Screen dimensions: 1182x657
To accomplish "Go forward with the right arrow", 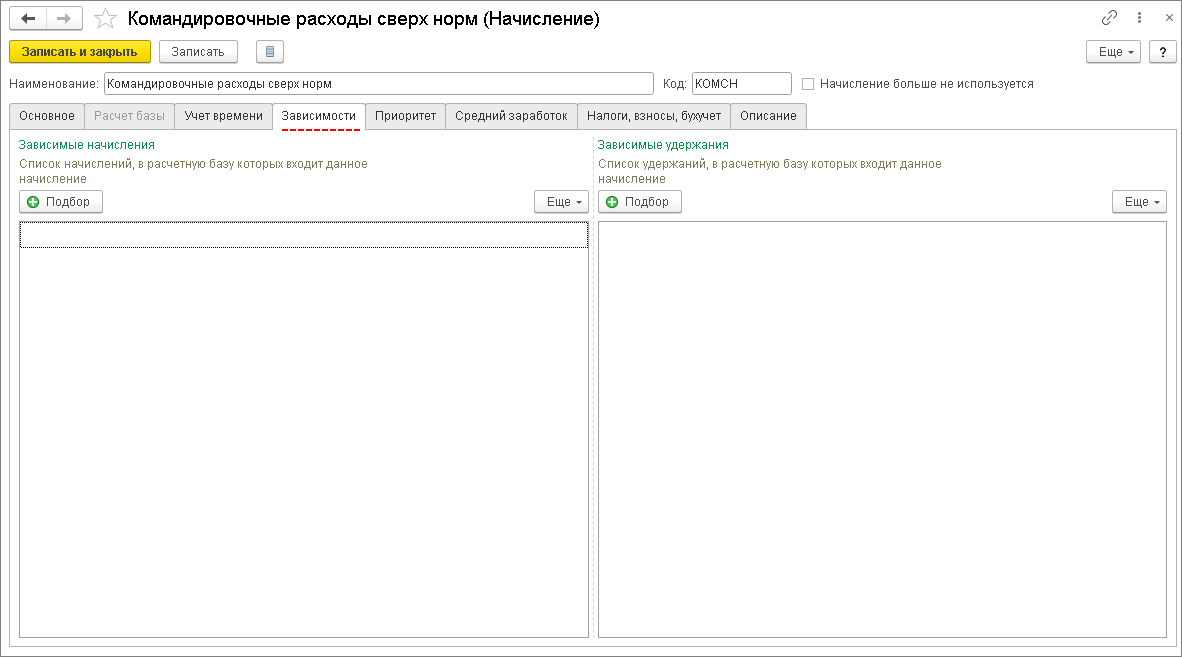I will pos(64,19).
